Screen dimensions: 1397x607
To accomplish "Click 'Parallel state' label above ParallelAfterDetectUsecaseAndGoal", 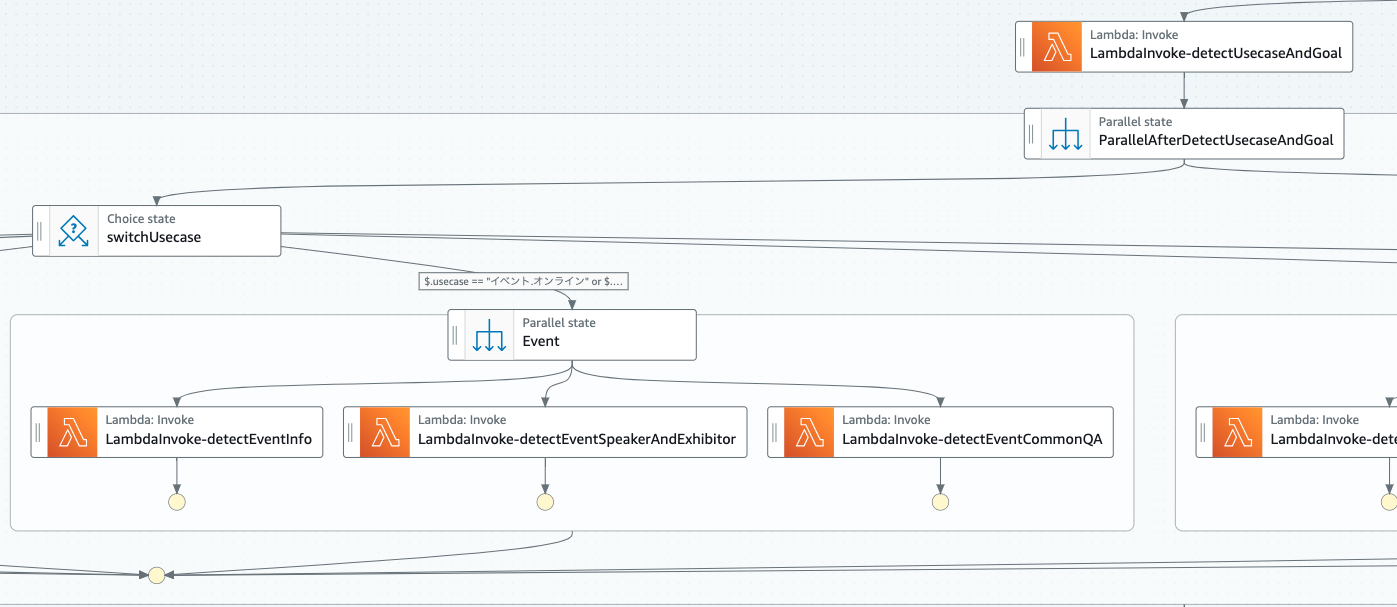I will coord(1135,122).
